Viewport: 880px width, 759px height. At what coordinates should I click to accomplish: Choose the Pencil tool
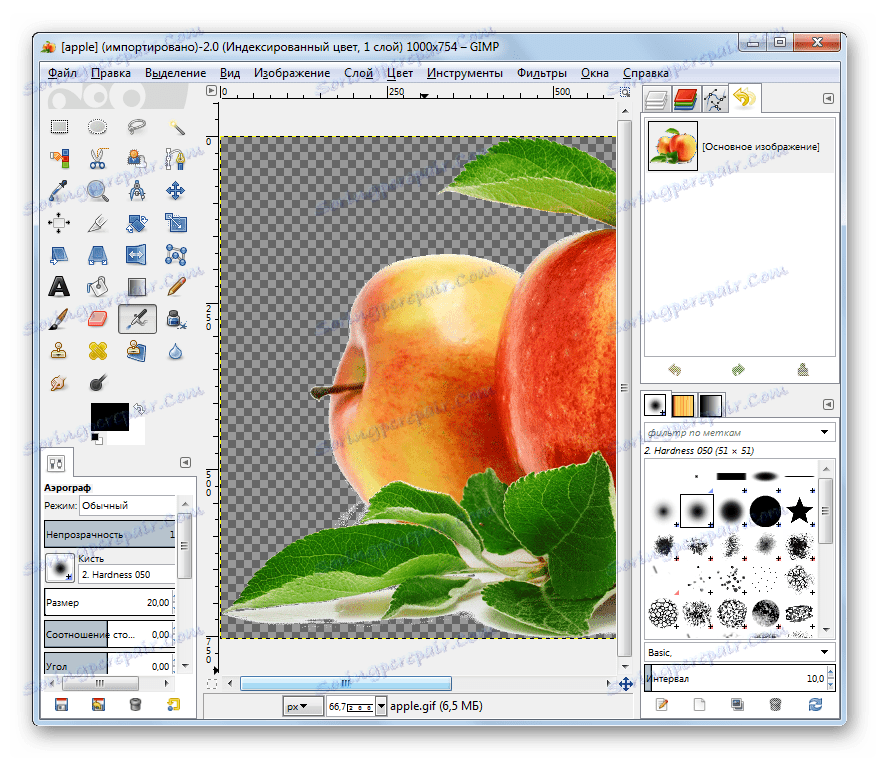pyautogui.click(x=175, y=287)
